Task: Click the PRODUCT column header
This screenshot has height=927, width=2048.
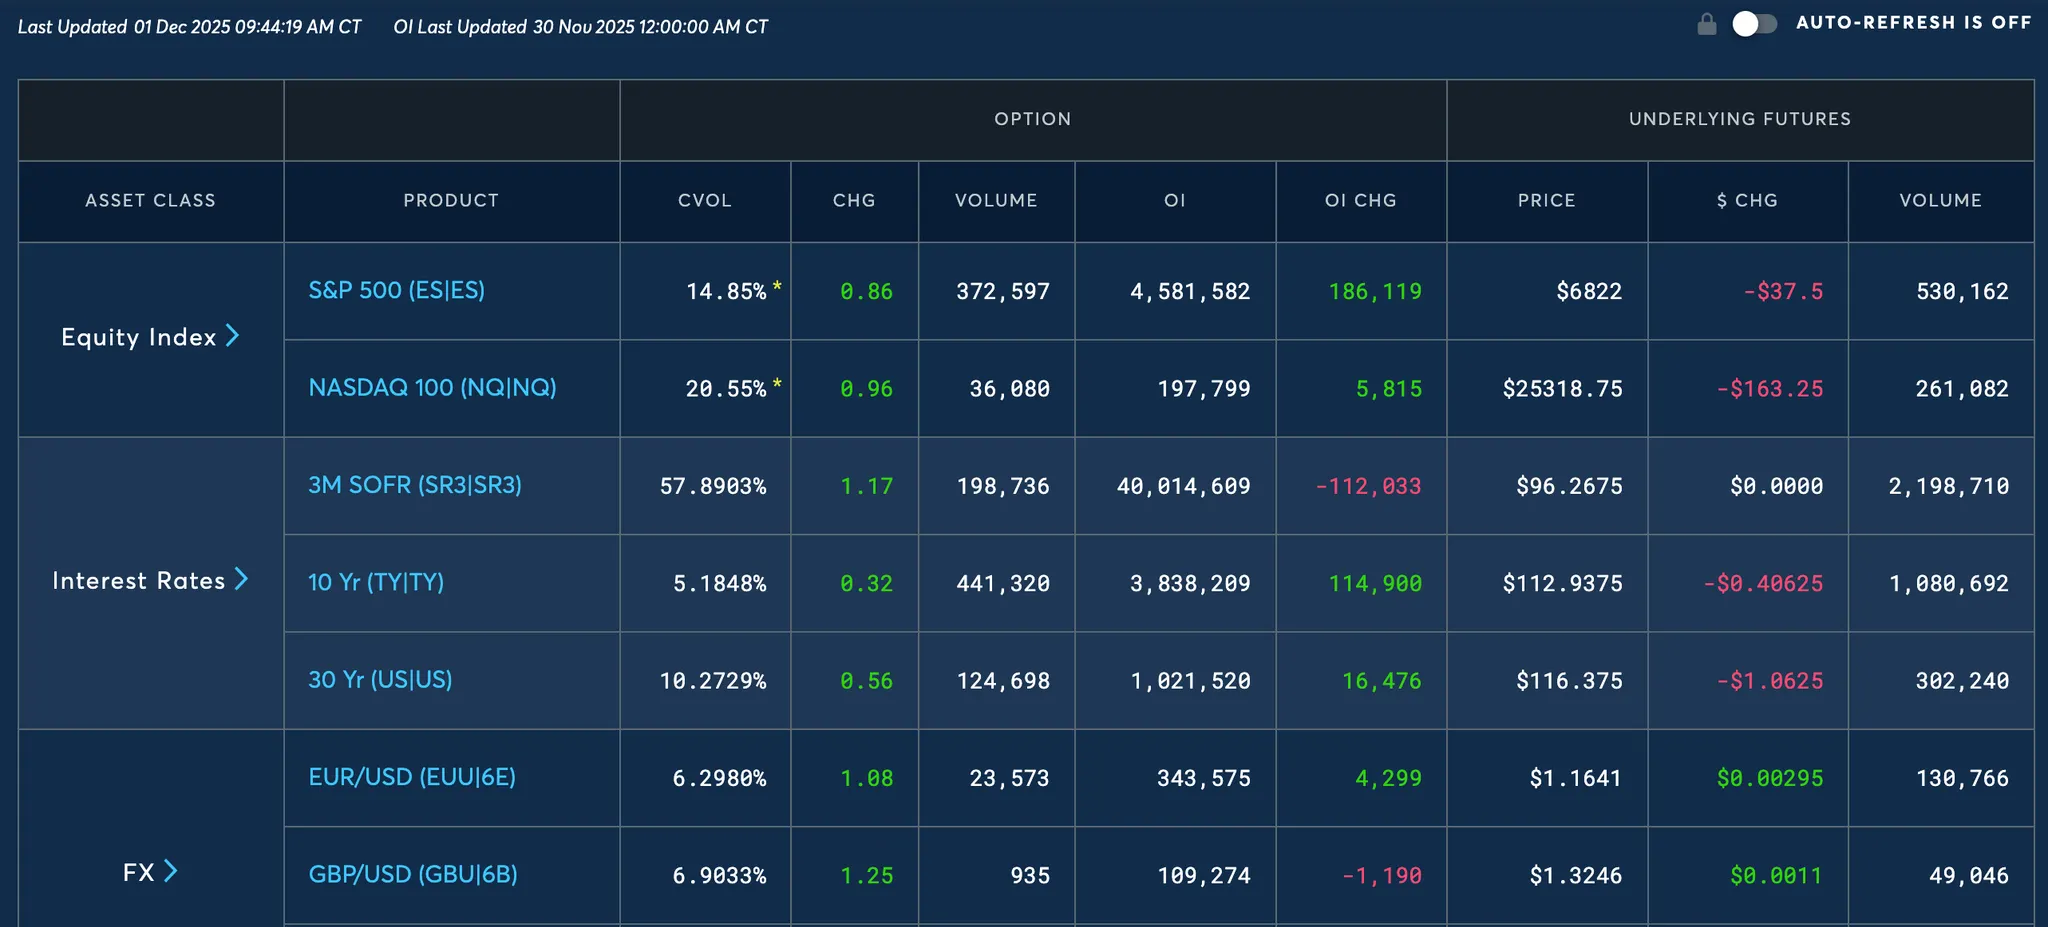Action: pos(451,201)
